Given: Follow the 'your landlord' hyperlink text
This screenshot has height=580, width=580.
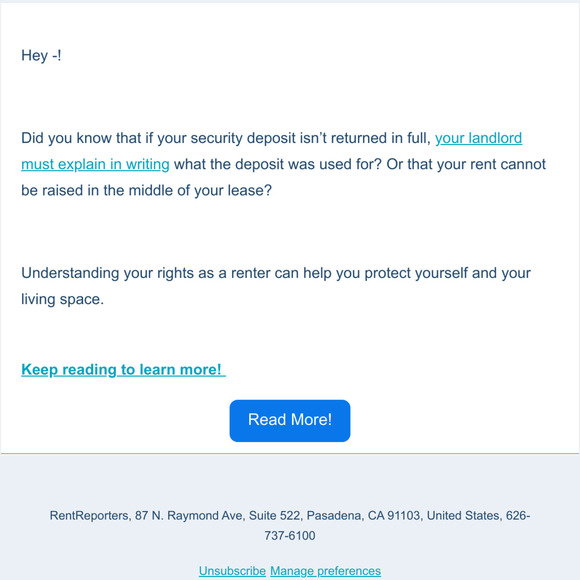Looking at the screenshot, I should [478, 138].
